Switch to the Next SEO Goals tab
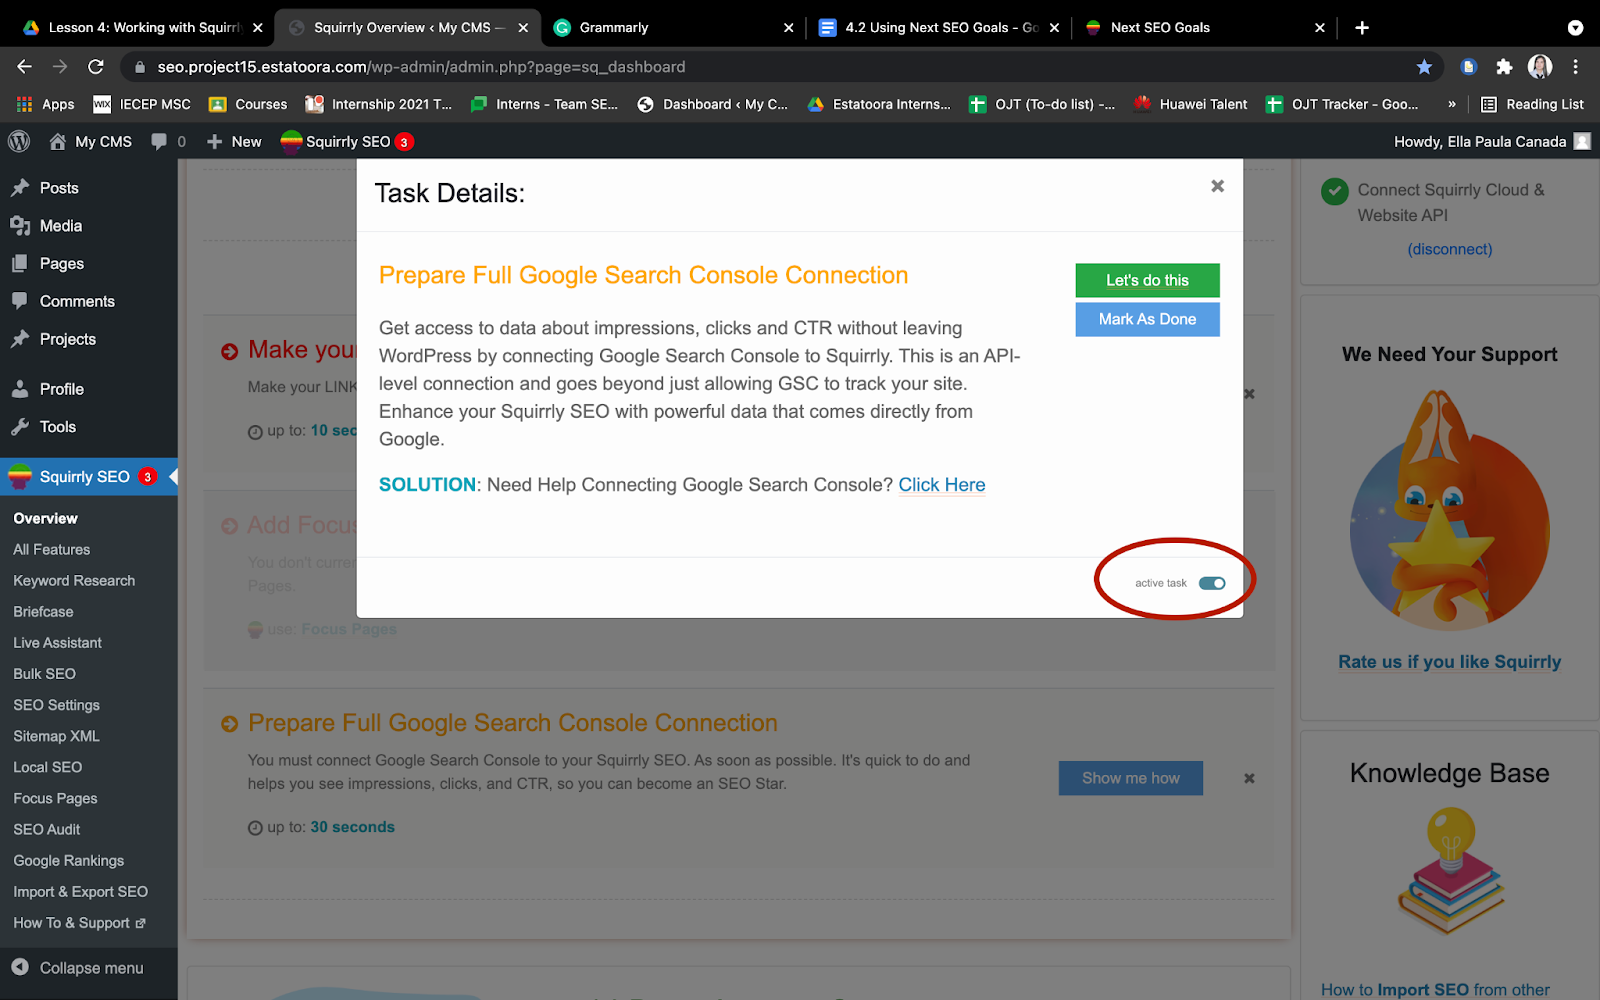Viewport: 1600px width, 1000px height. pyautogui.click(x=1205, y=28)
